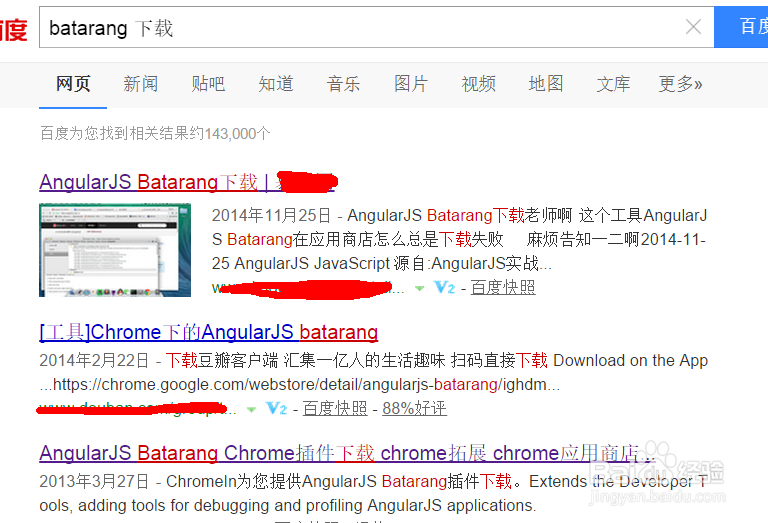Click the 2014年11月25日 snippet text of the first result
The width and height of the screenshot is (768, 523).
[459, 239]
